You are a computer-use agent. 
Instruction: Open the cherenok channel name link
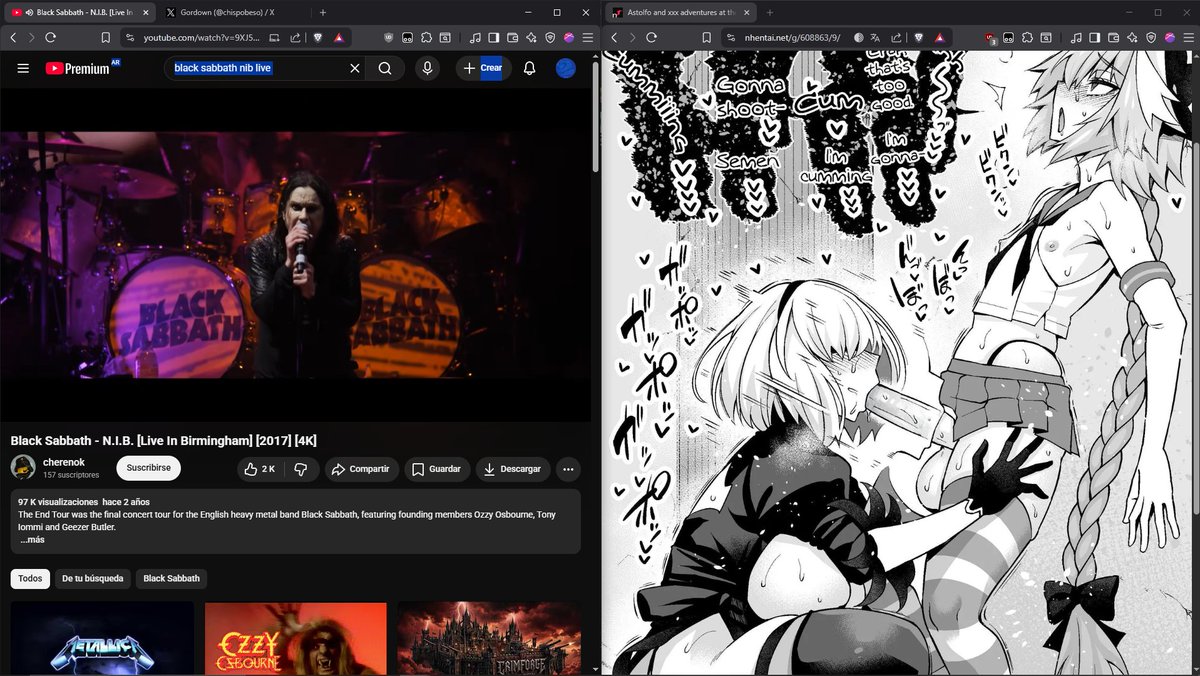coord(64,462)
